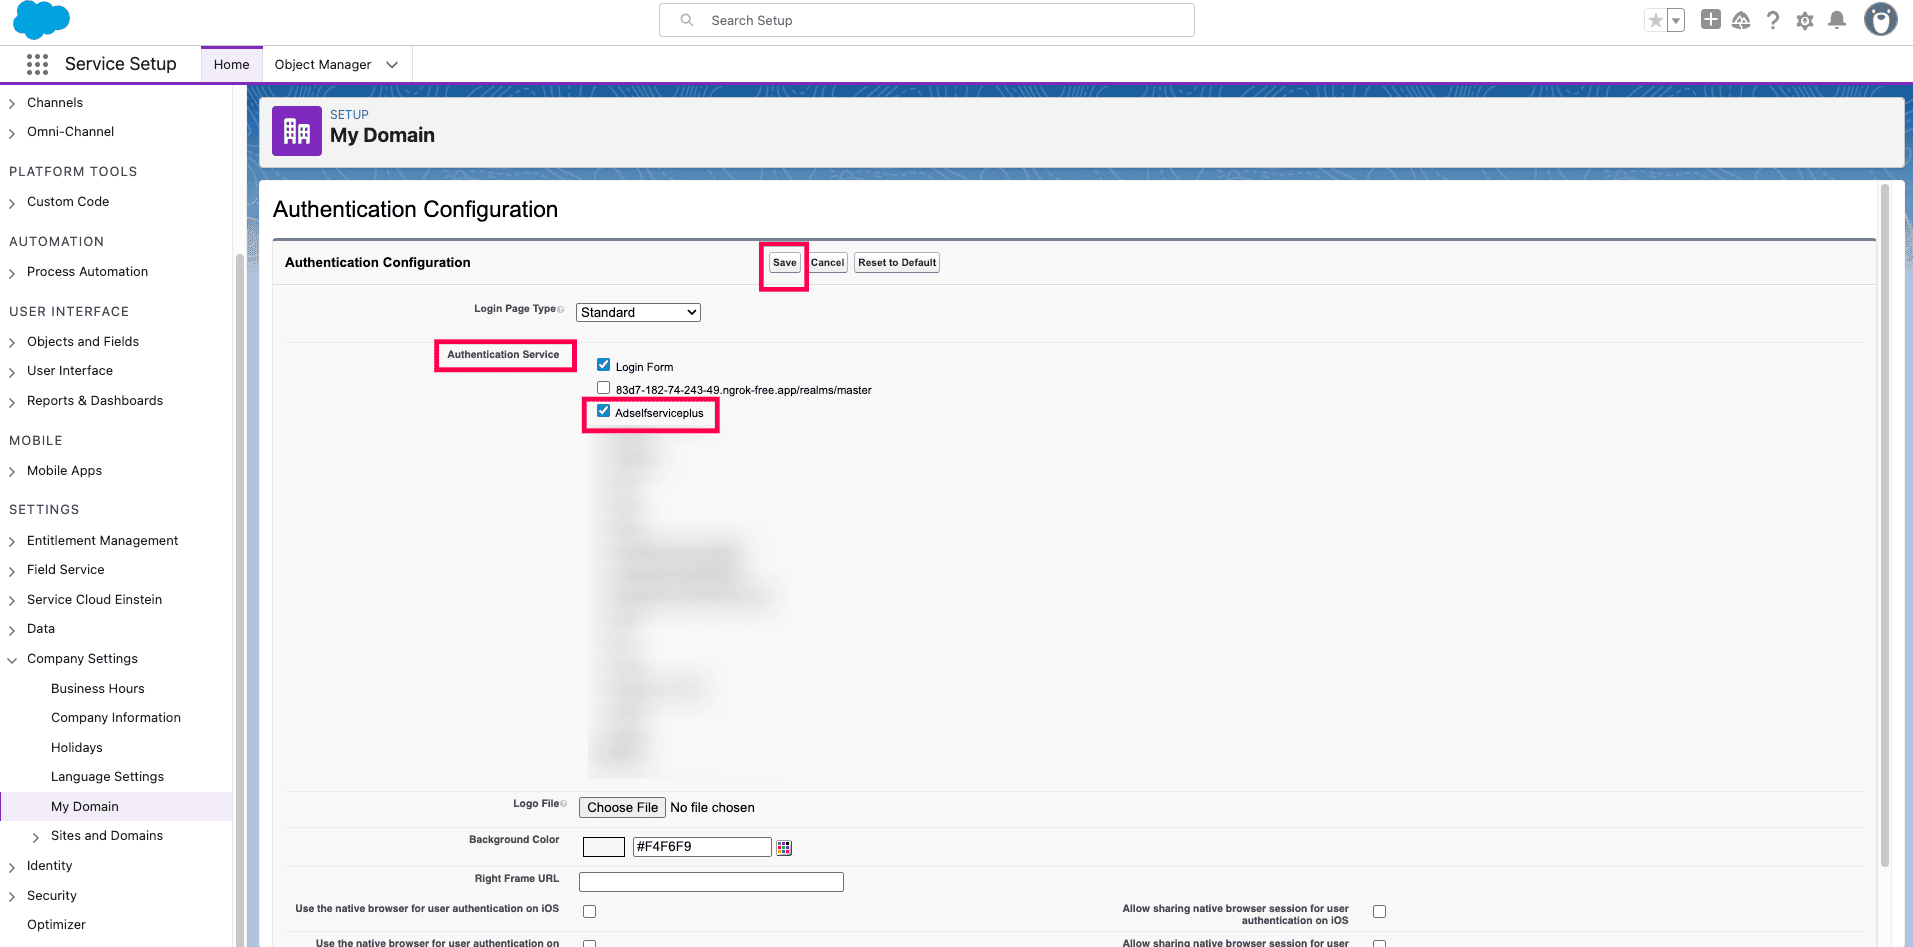This screenshot has width=1913, height=947.
Task: Save the Authentication Configuration
Action: point(783,262)
